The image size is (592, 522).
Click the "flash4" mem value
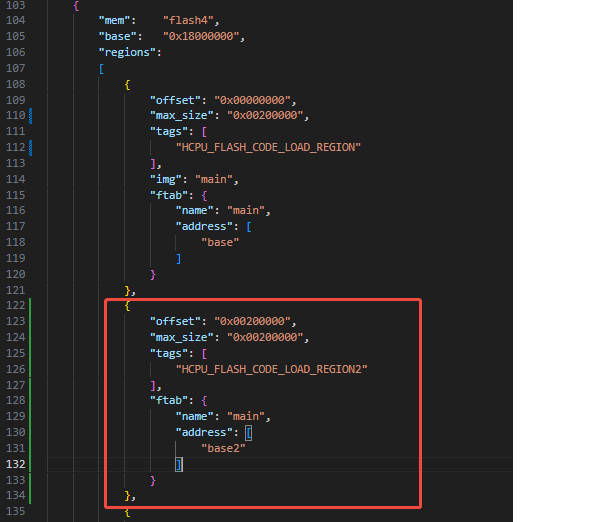[188, 20]
